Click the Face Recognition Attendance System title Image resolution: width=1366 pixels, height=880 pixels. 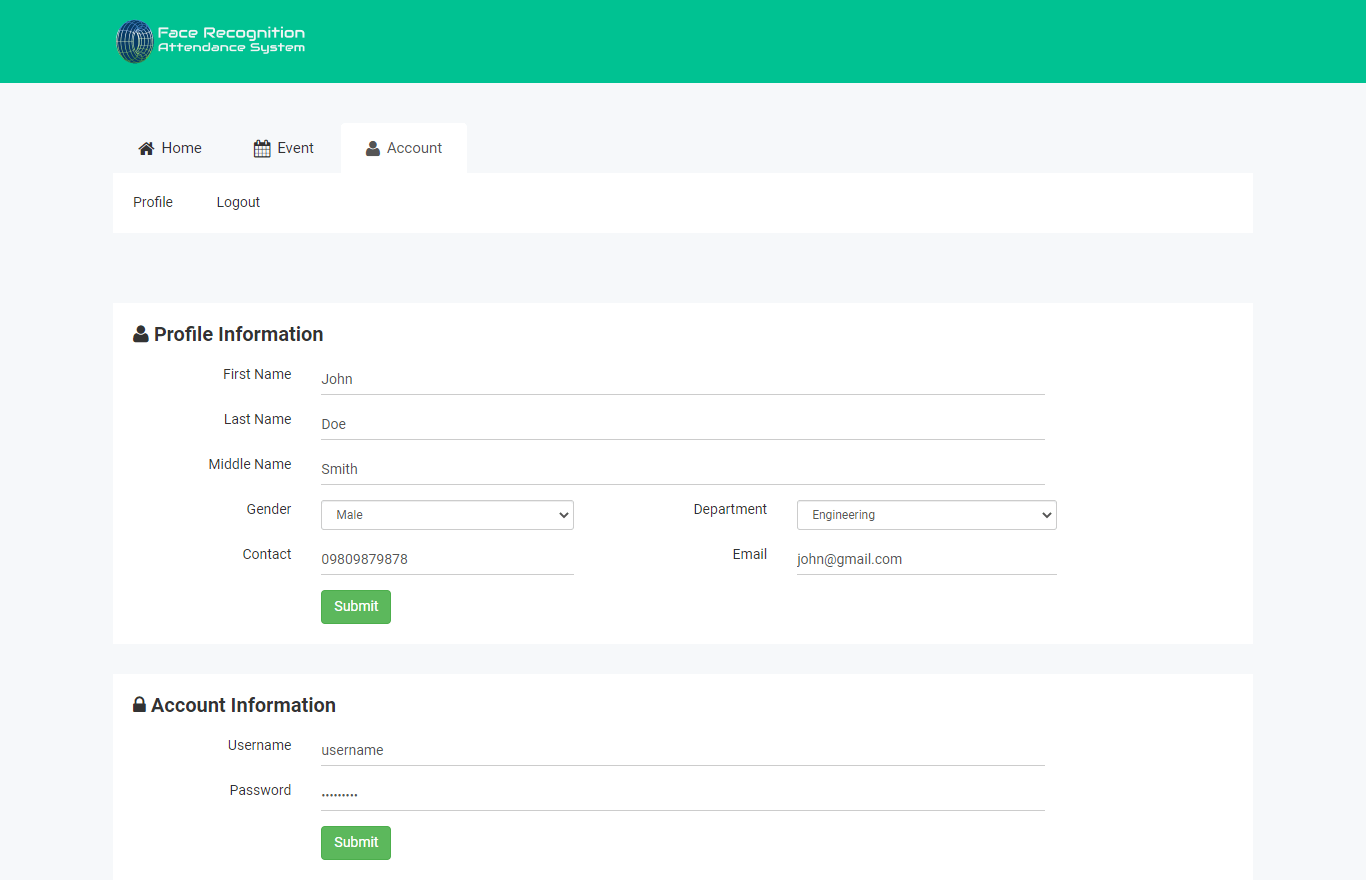point(231,40)
